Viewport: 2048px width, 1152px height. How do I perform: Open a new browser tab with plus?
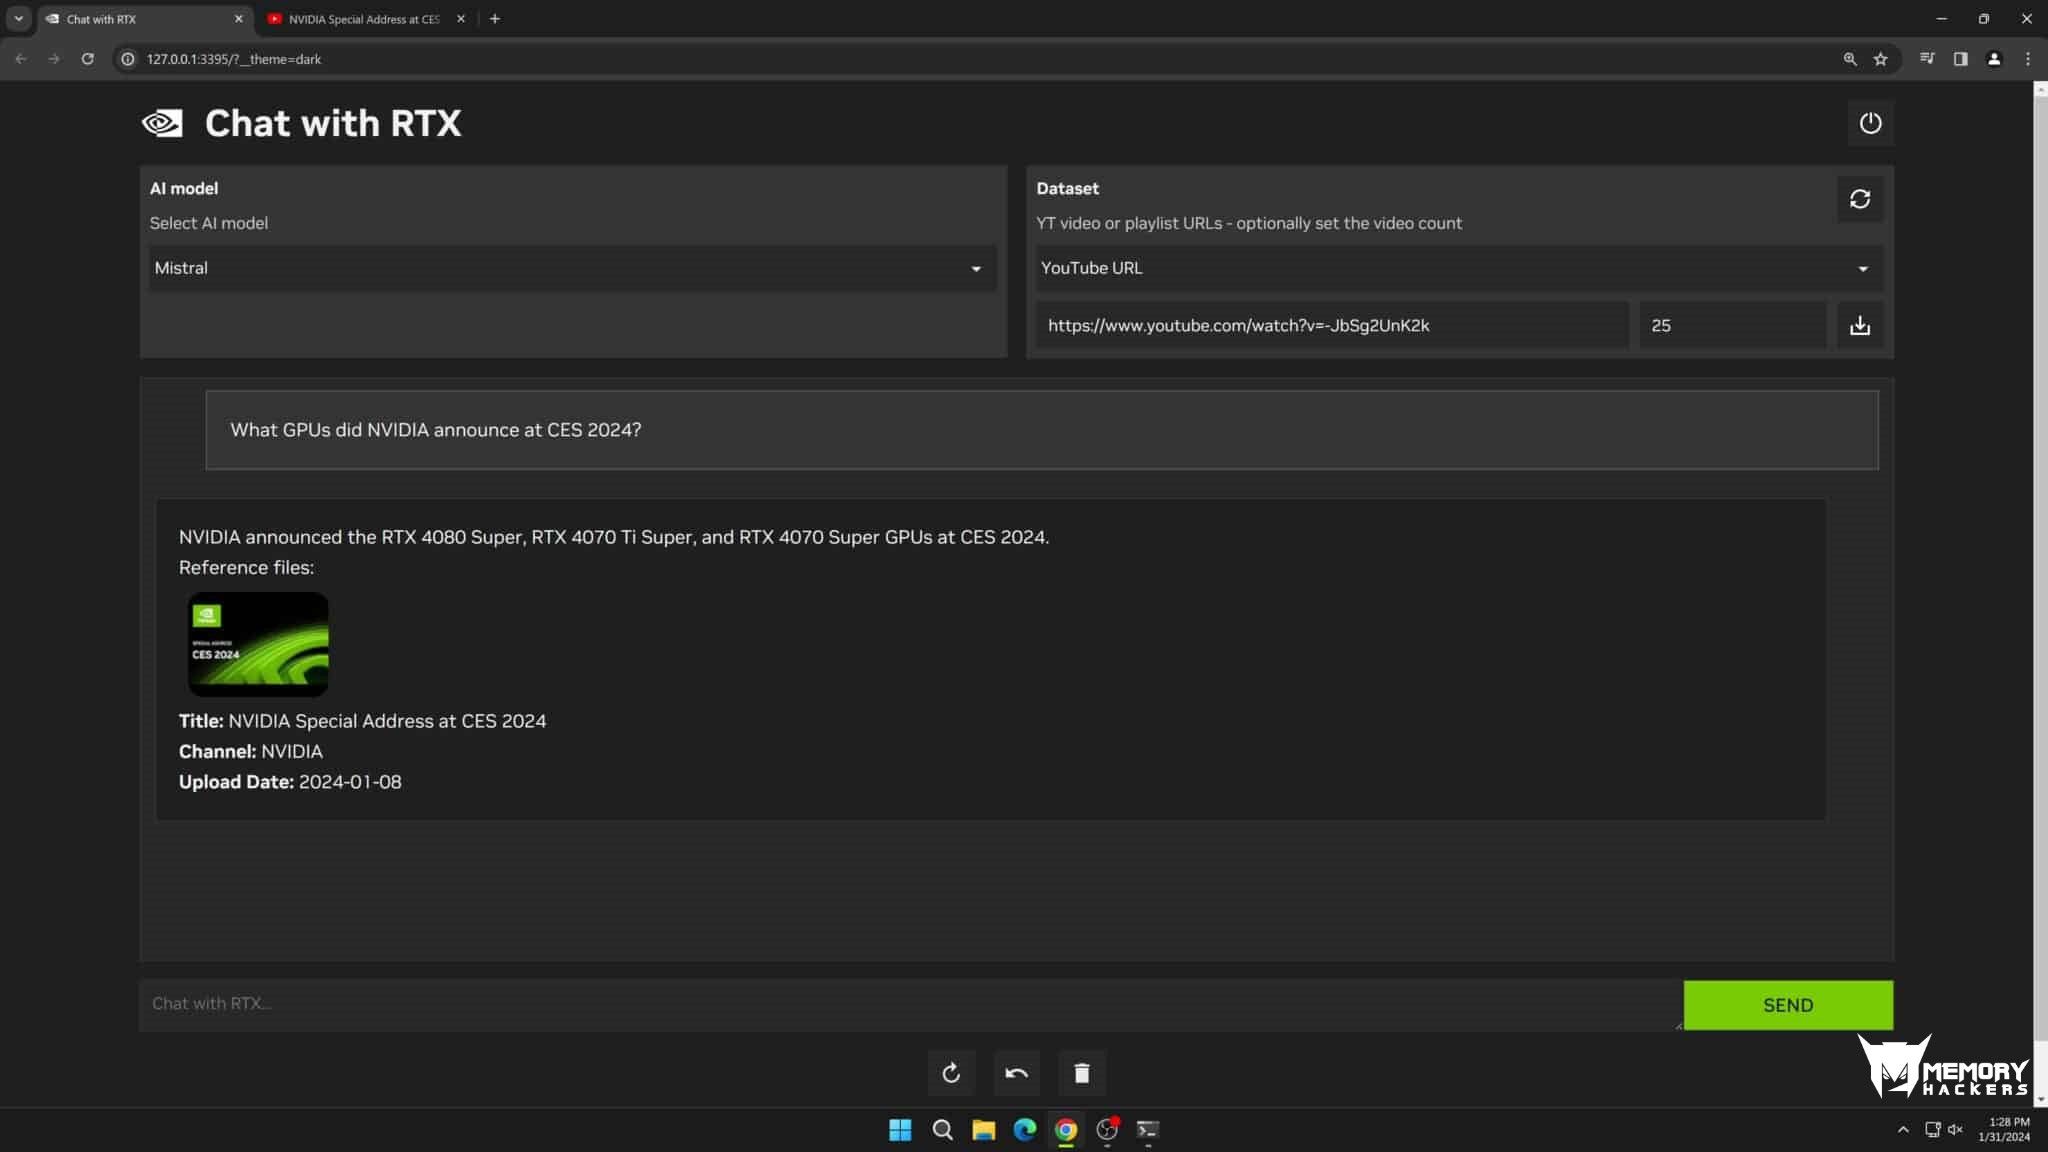pyautogui.click(x=495, y=19)
